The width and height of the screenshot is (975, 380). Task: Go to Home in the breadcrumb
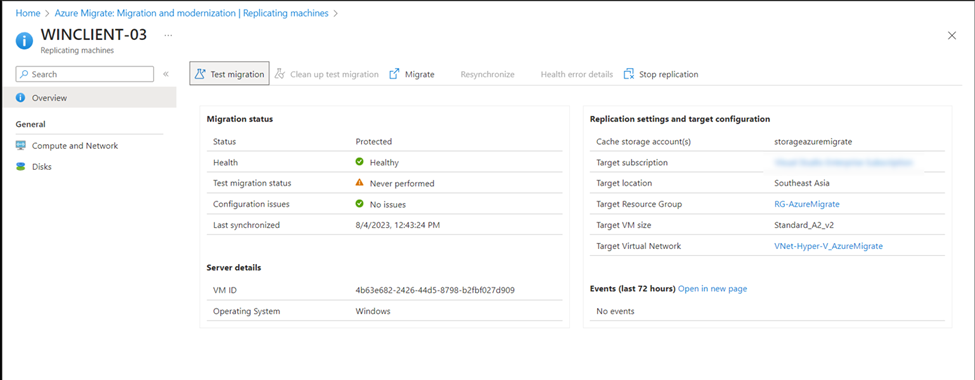(x=27, y=12)
